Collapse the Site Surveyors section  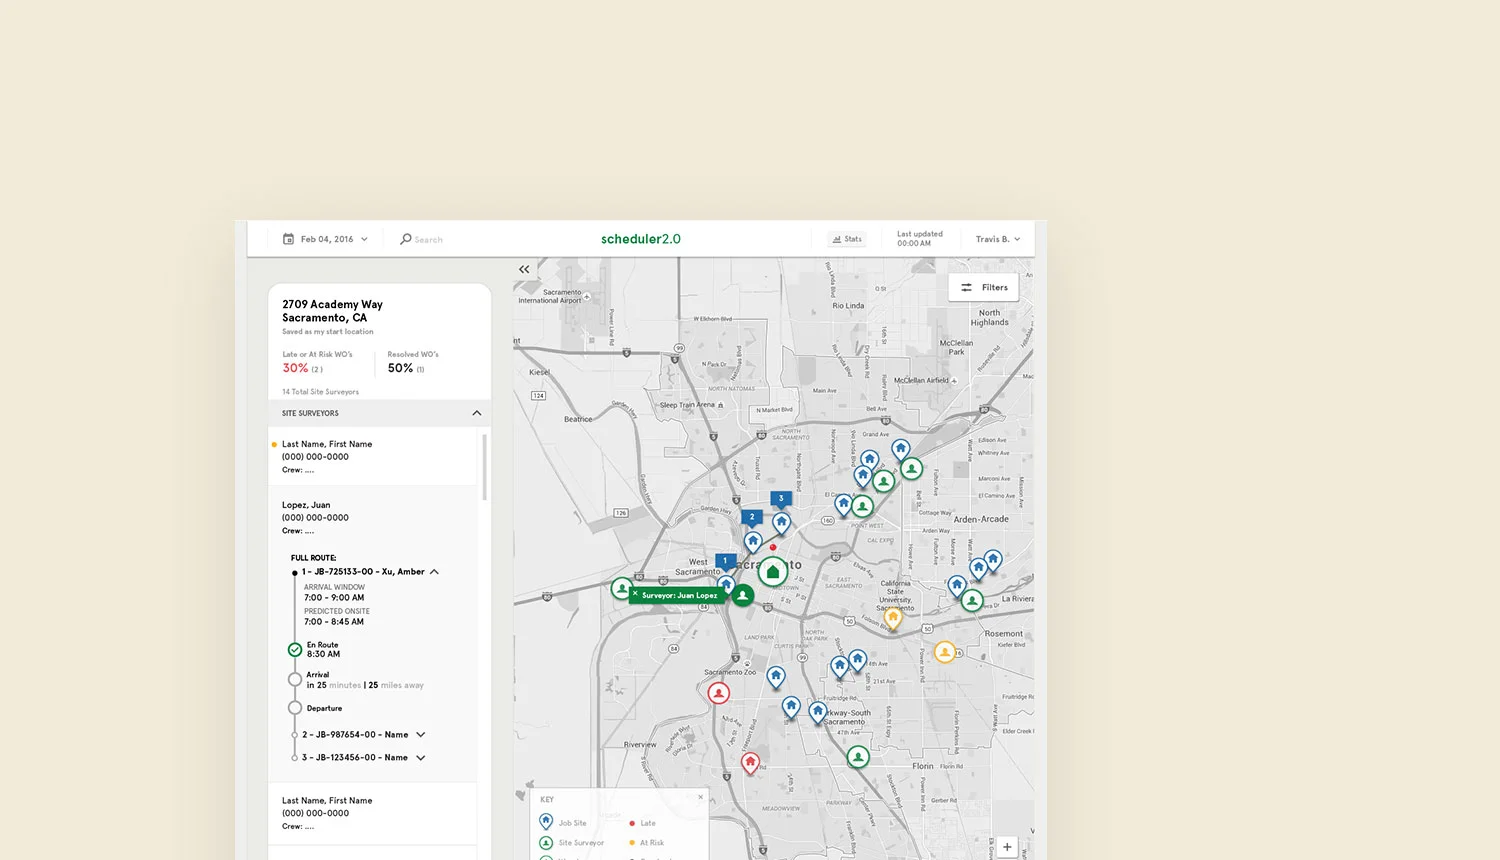pos(477,413)
